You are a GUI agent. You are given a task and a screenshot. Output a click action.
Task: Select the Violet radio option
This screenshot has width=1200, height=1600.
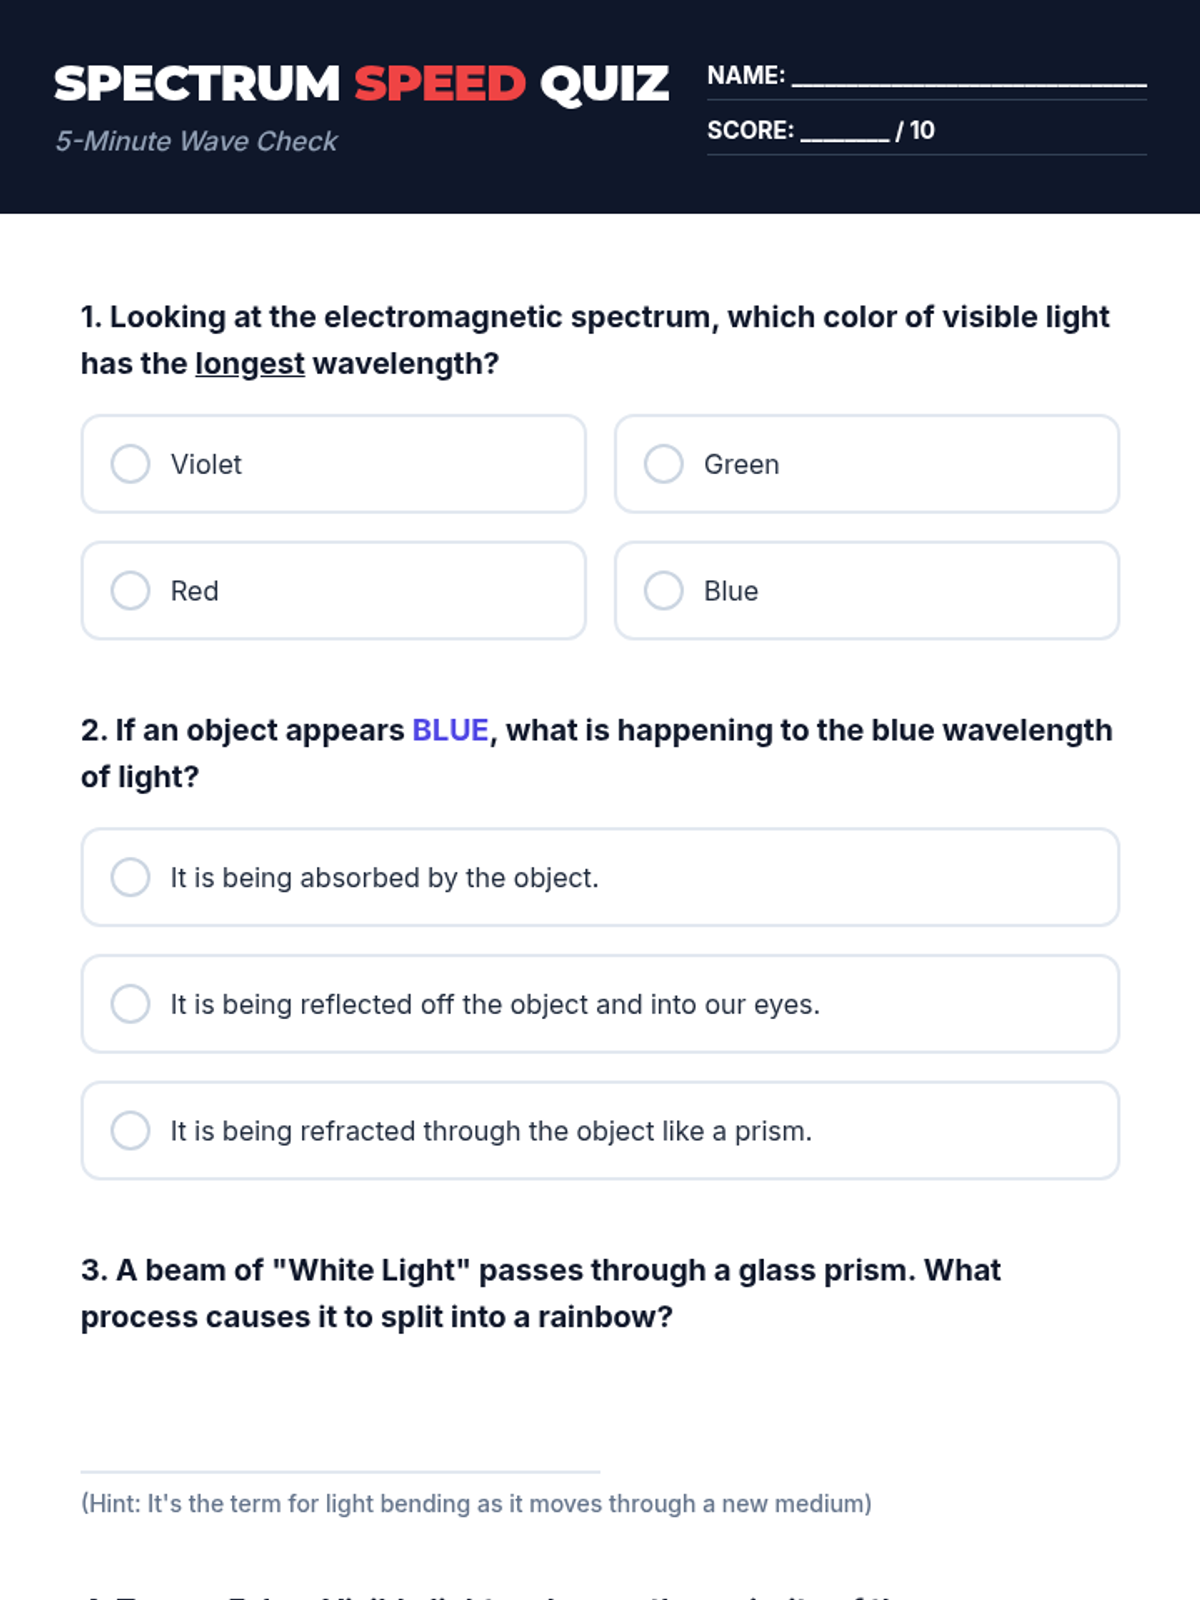tap(130, 464)
